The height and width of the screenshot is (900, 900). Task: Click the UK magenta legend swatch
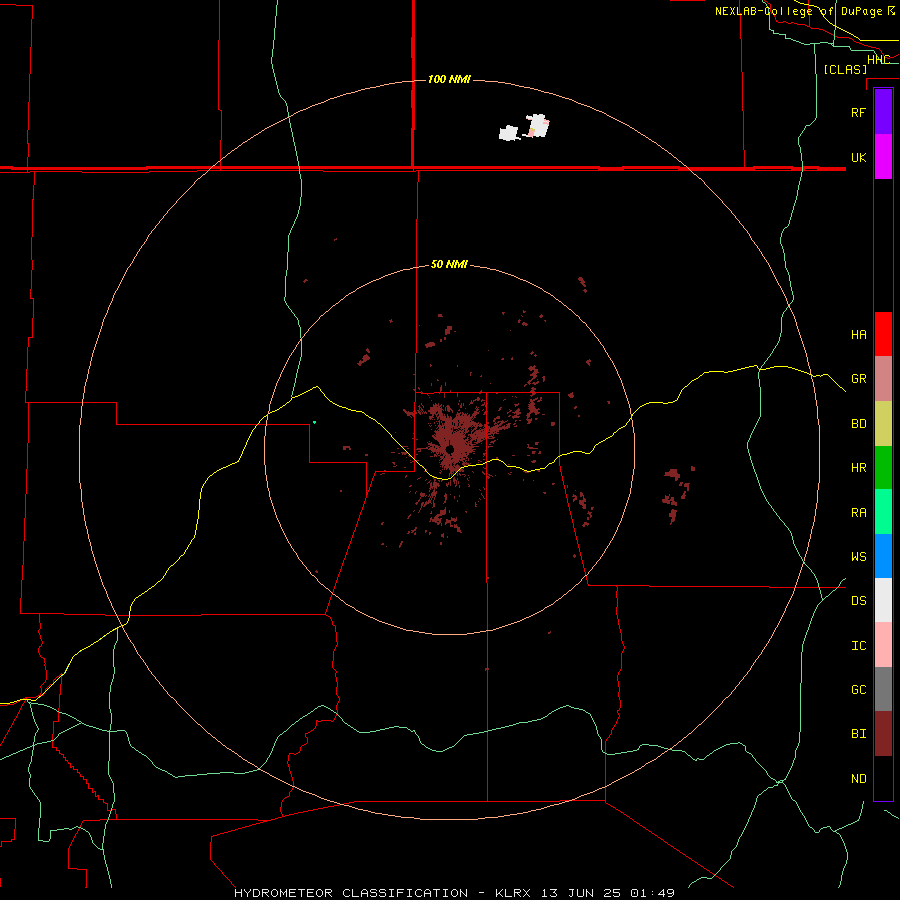(883, 157)
